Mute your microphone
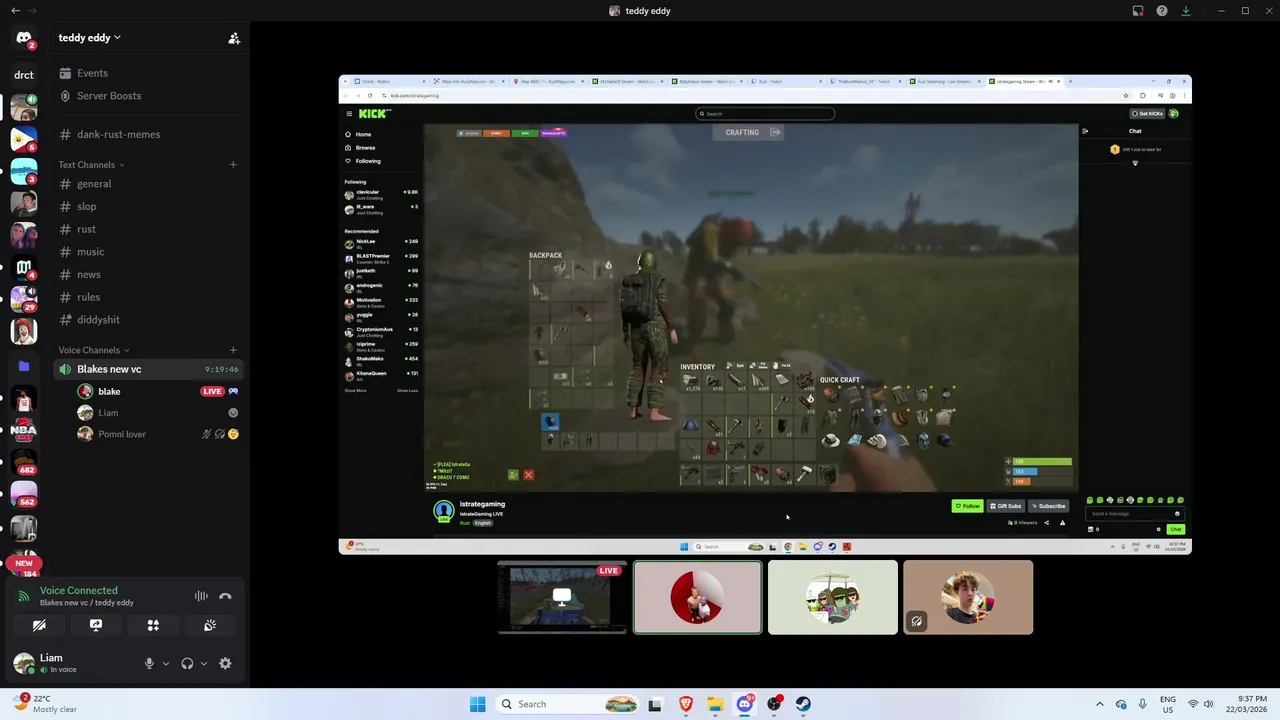Viewport: 1280px width, 720px height. coord(149,663)
